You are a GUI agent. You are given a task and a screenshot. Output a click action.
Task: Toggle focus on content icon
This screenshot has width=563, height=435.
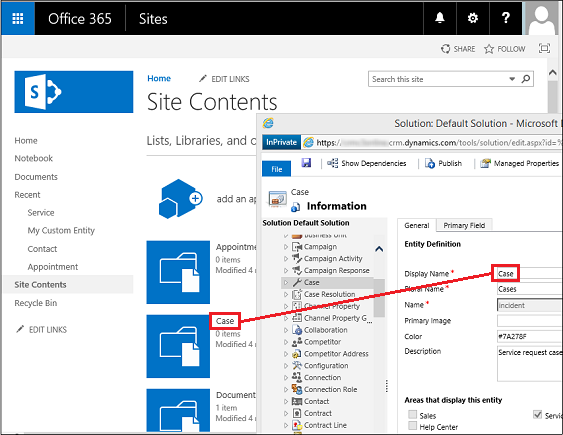tap(544, 48)
